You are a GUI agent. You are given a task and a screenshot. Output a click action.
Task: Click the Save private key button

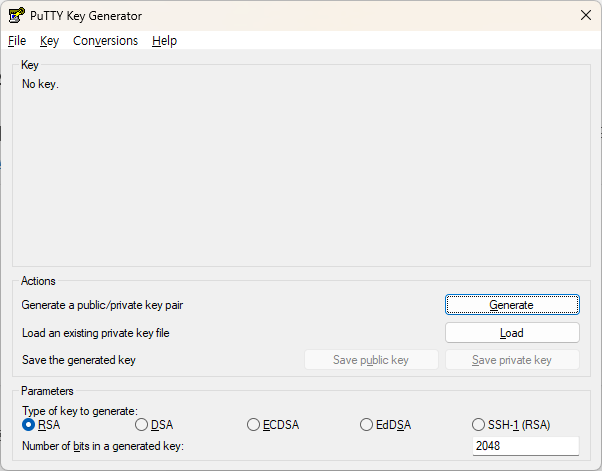[x=512, y=360]
